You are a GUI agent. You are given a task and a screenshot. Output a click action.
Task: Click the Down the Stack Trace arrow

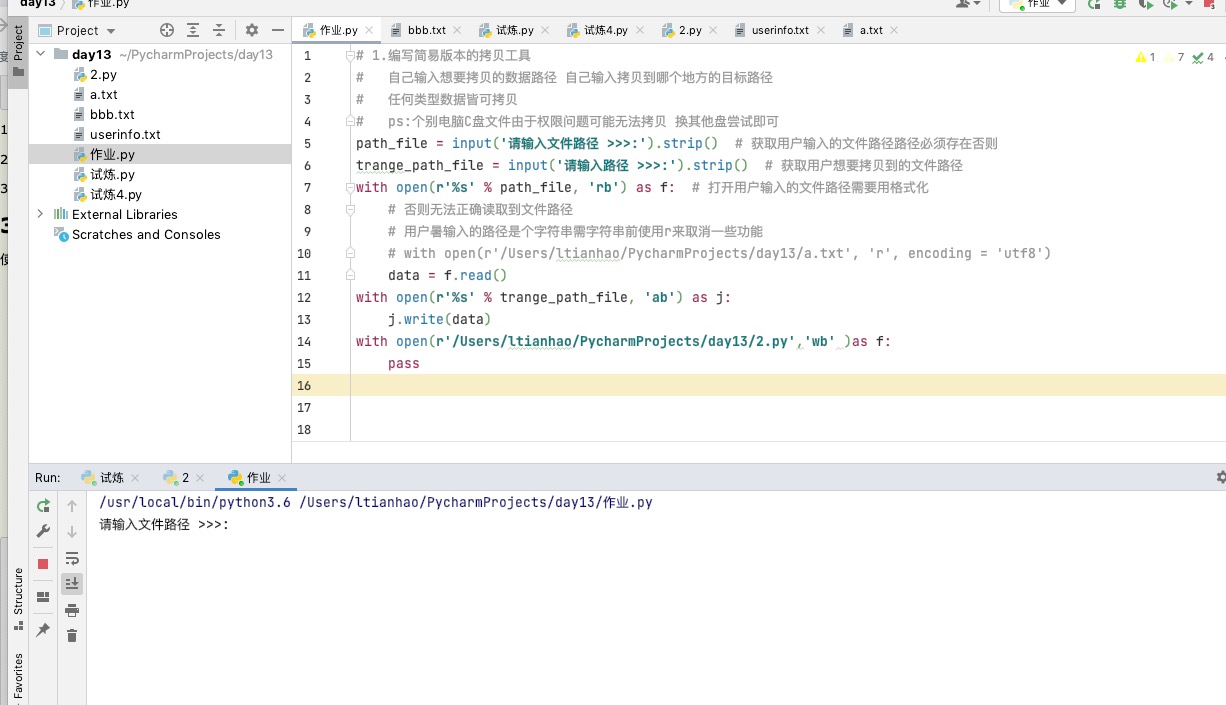coord(72,531)
